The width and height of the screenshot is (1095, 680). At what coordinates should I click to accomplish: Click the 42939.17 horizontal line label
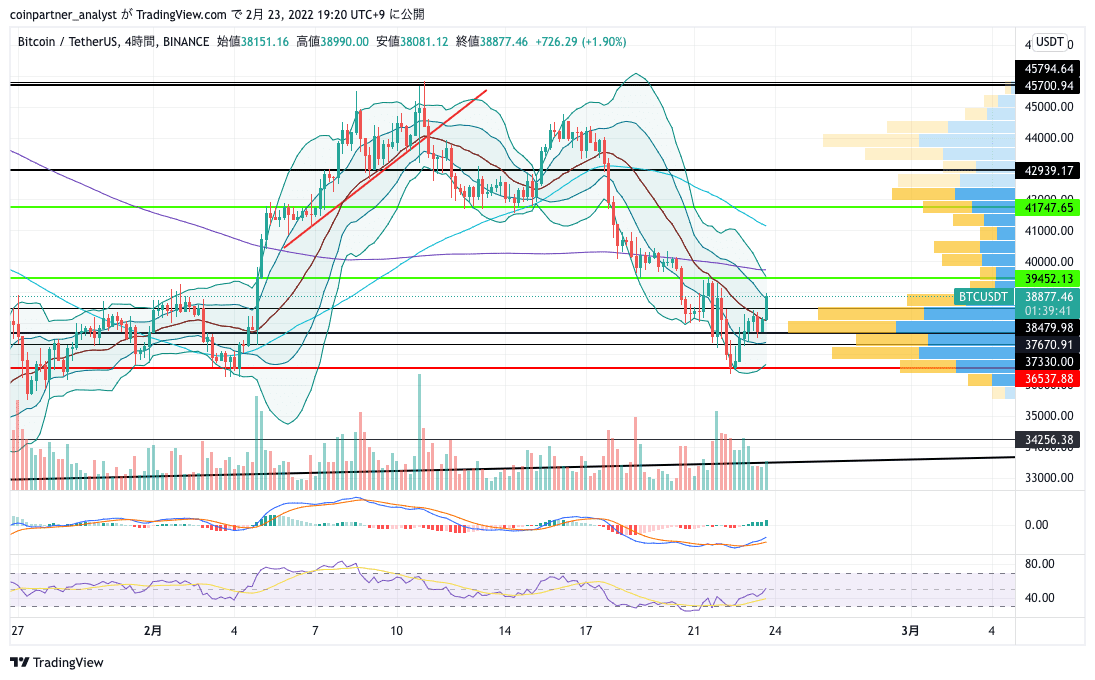[x=1048, y=170]
